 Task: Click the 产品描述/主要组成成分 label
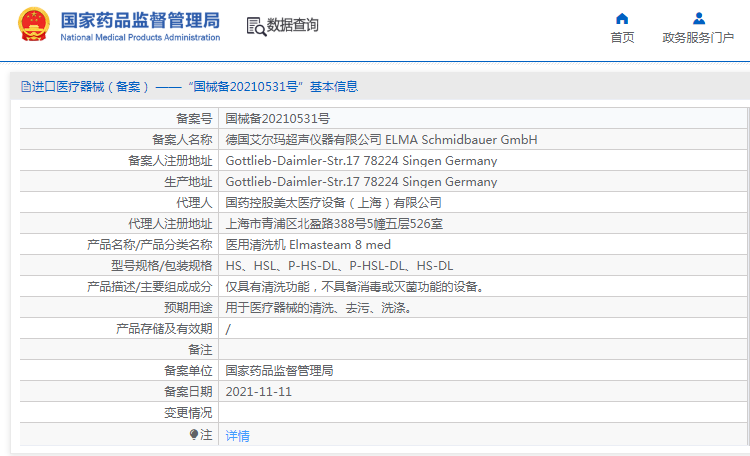[149, 287]
